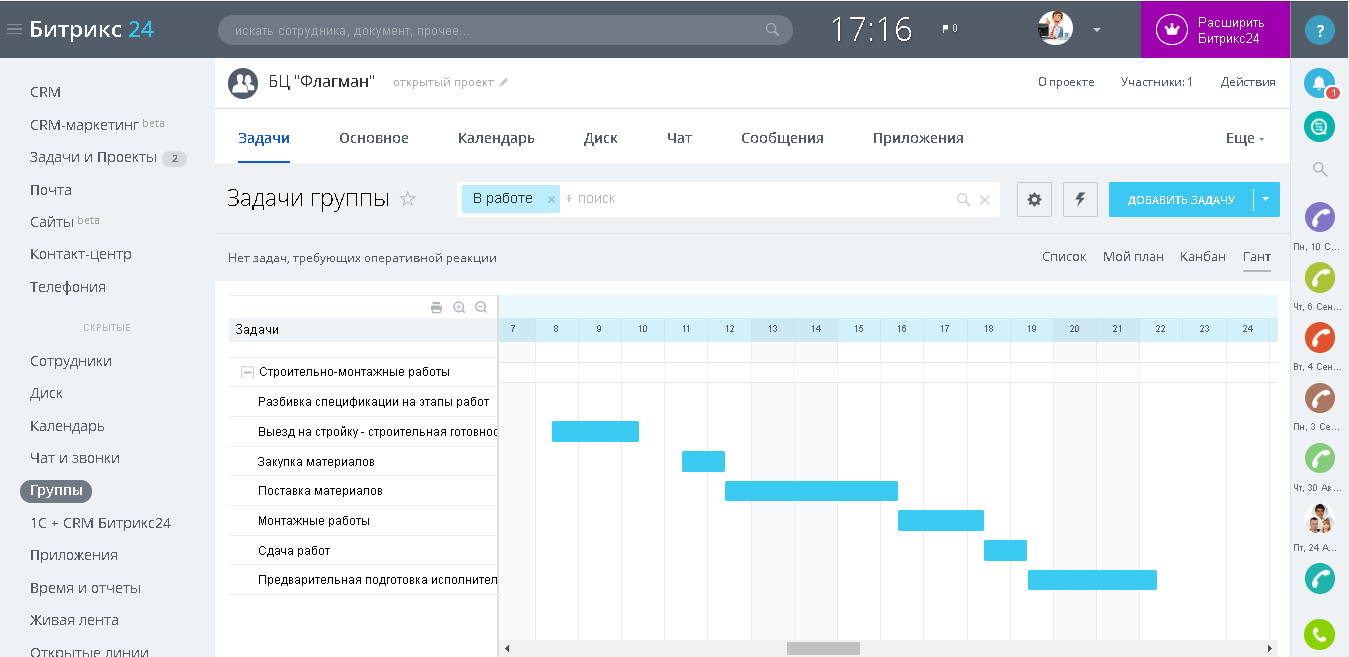Zoom out the Gantt chart

[x=481, y=308]
